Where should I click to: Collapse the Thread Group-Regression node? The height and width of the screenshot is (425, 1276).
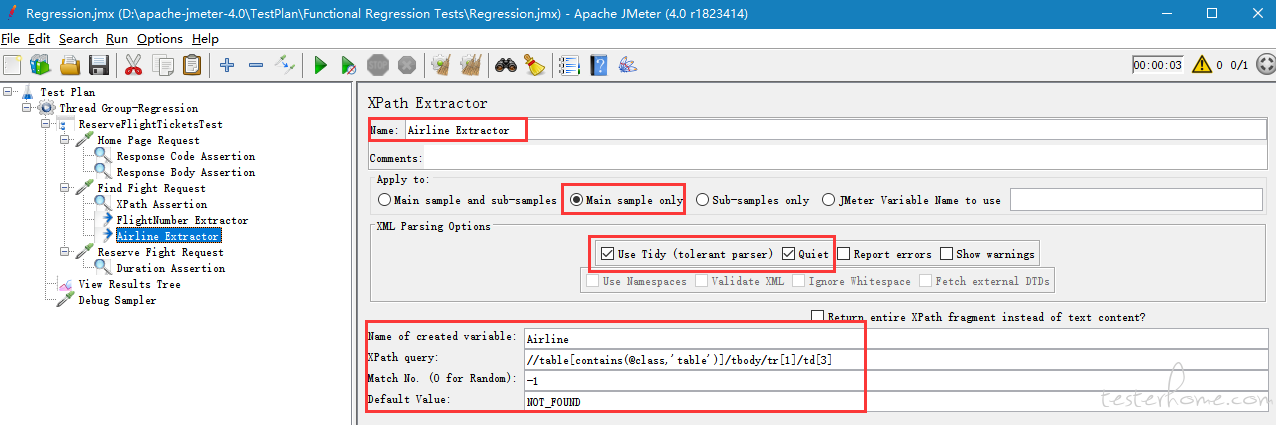(27, 108)
